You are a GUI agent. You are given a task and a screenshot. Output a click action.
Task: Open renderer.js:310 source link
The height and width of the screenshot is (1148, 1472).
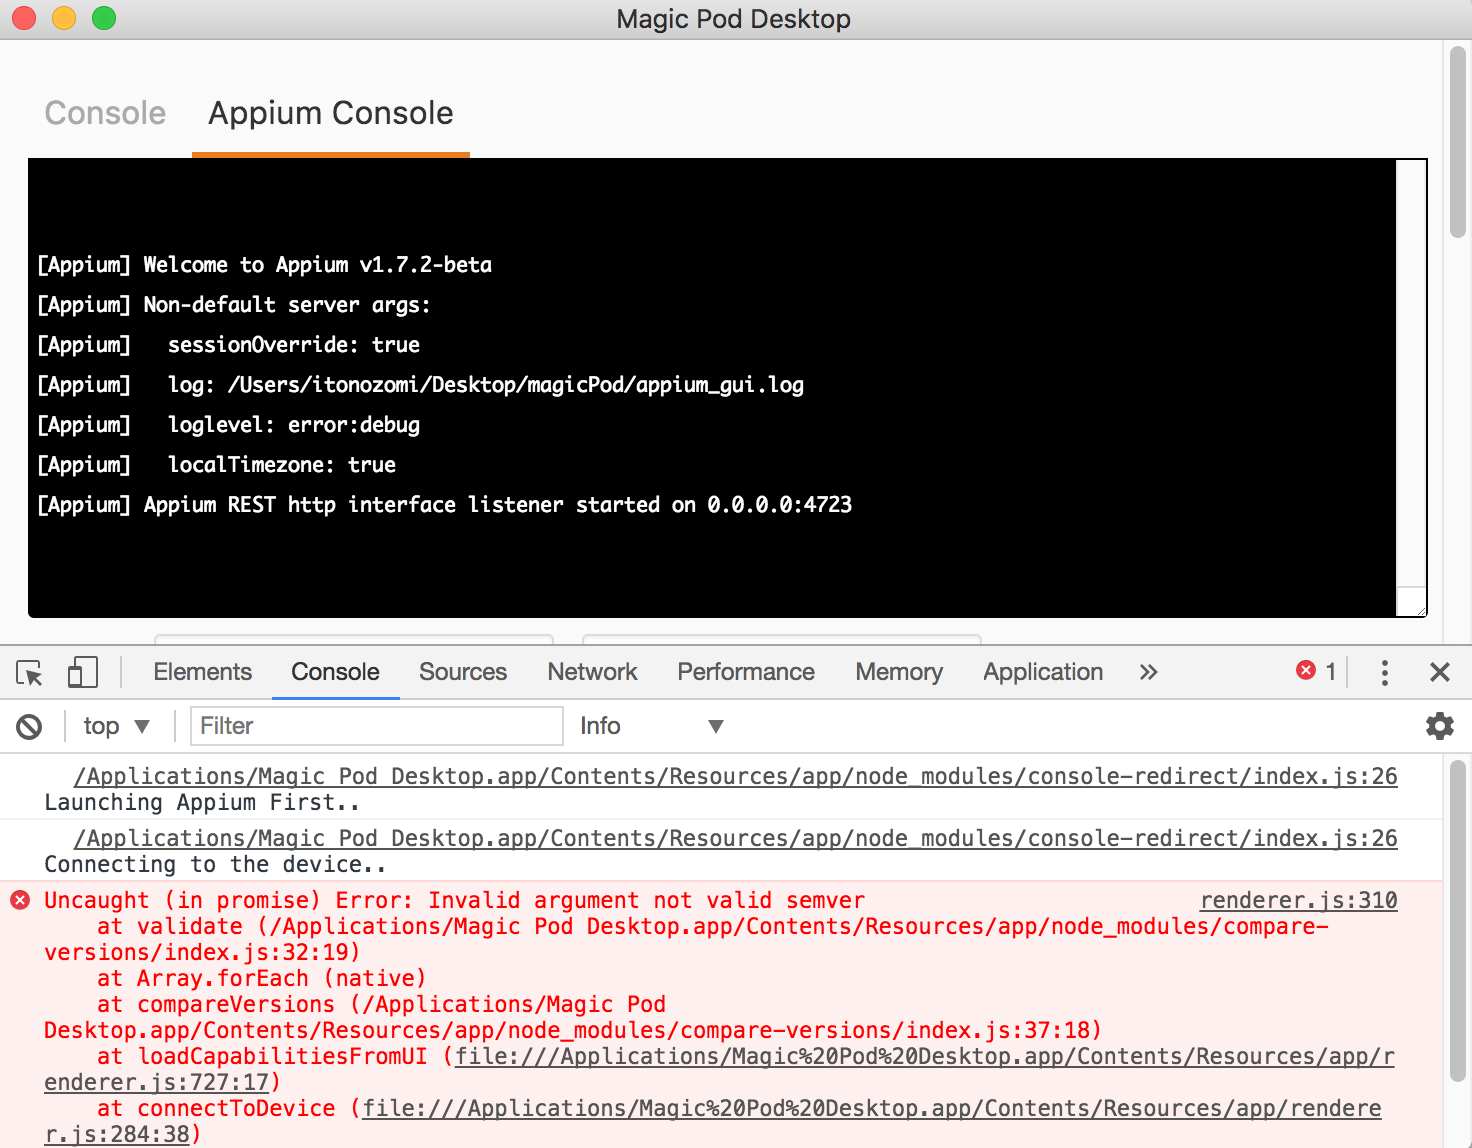click(x=1298, y=900)
